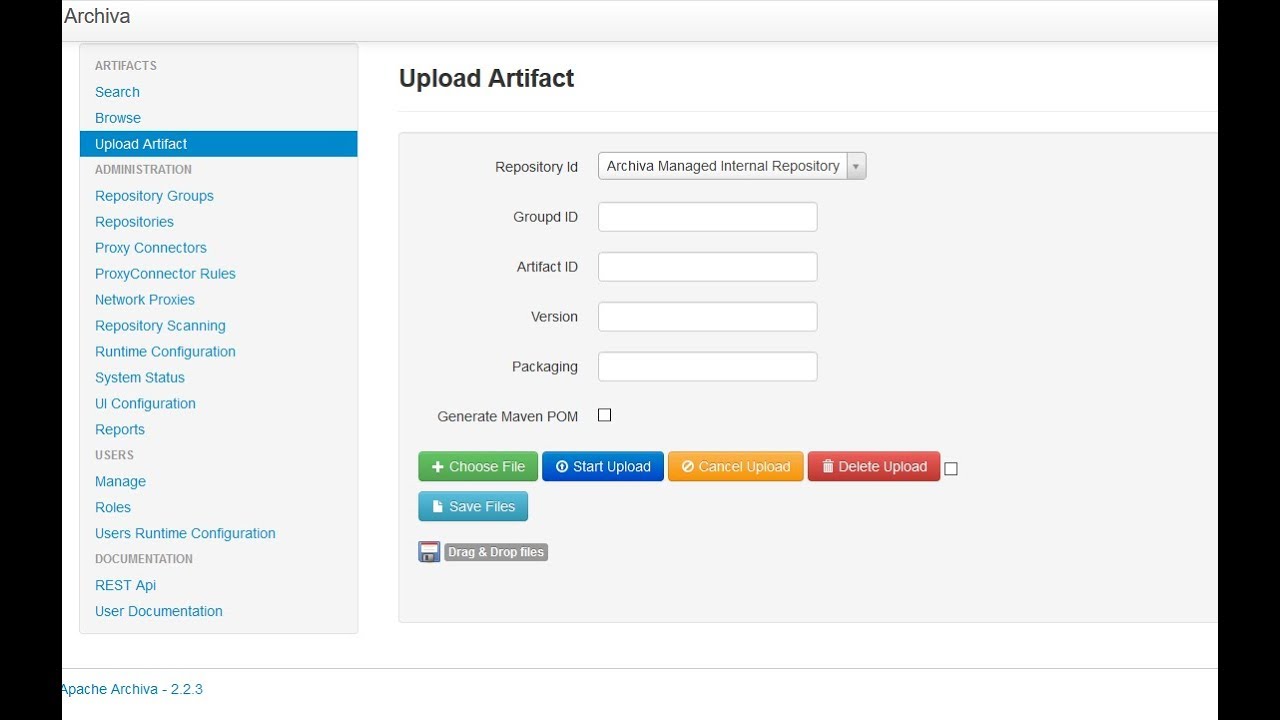Image resolution: width=1280 pixels, height=720 pixels.
Task: Open the Repository Id dropdown
Action: pyautogui.click(x=732, y=166)
